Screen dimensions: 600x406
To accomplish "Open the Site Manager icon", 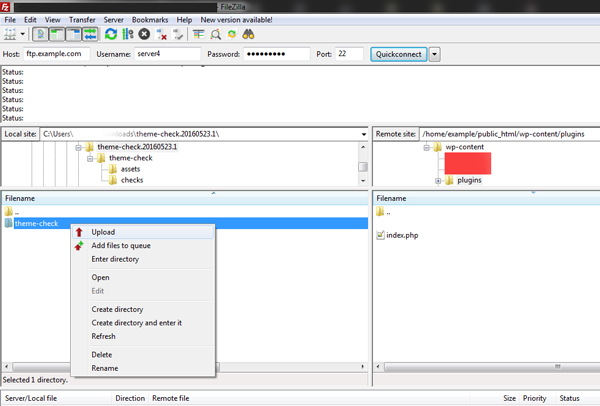I will (10, 34).
